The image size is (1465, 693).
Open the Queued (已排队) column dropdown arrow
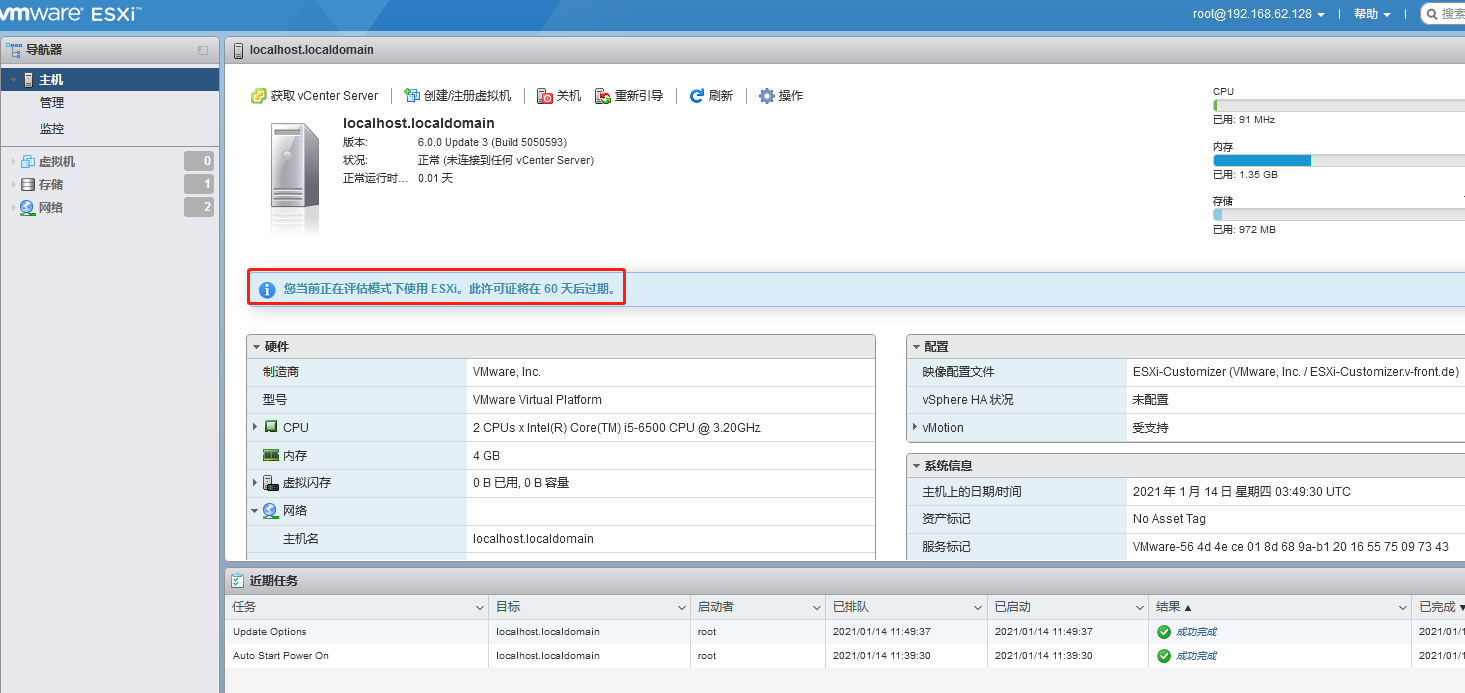(978, 608)
